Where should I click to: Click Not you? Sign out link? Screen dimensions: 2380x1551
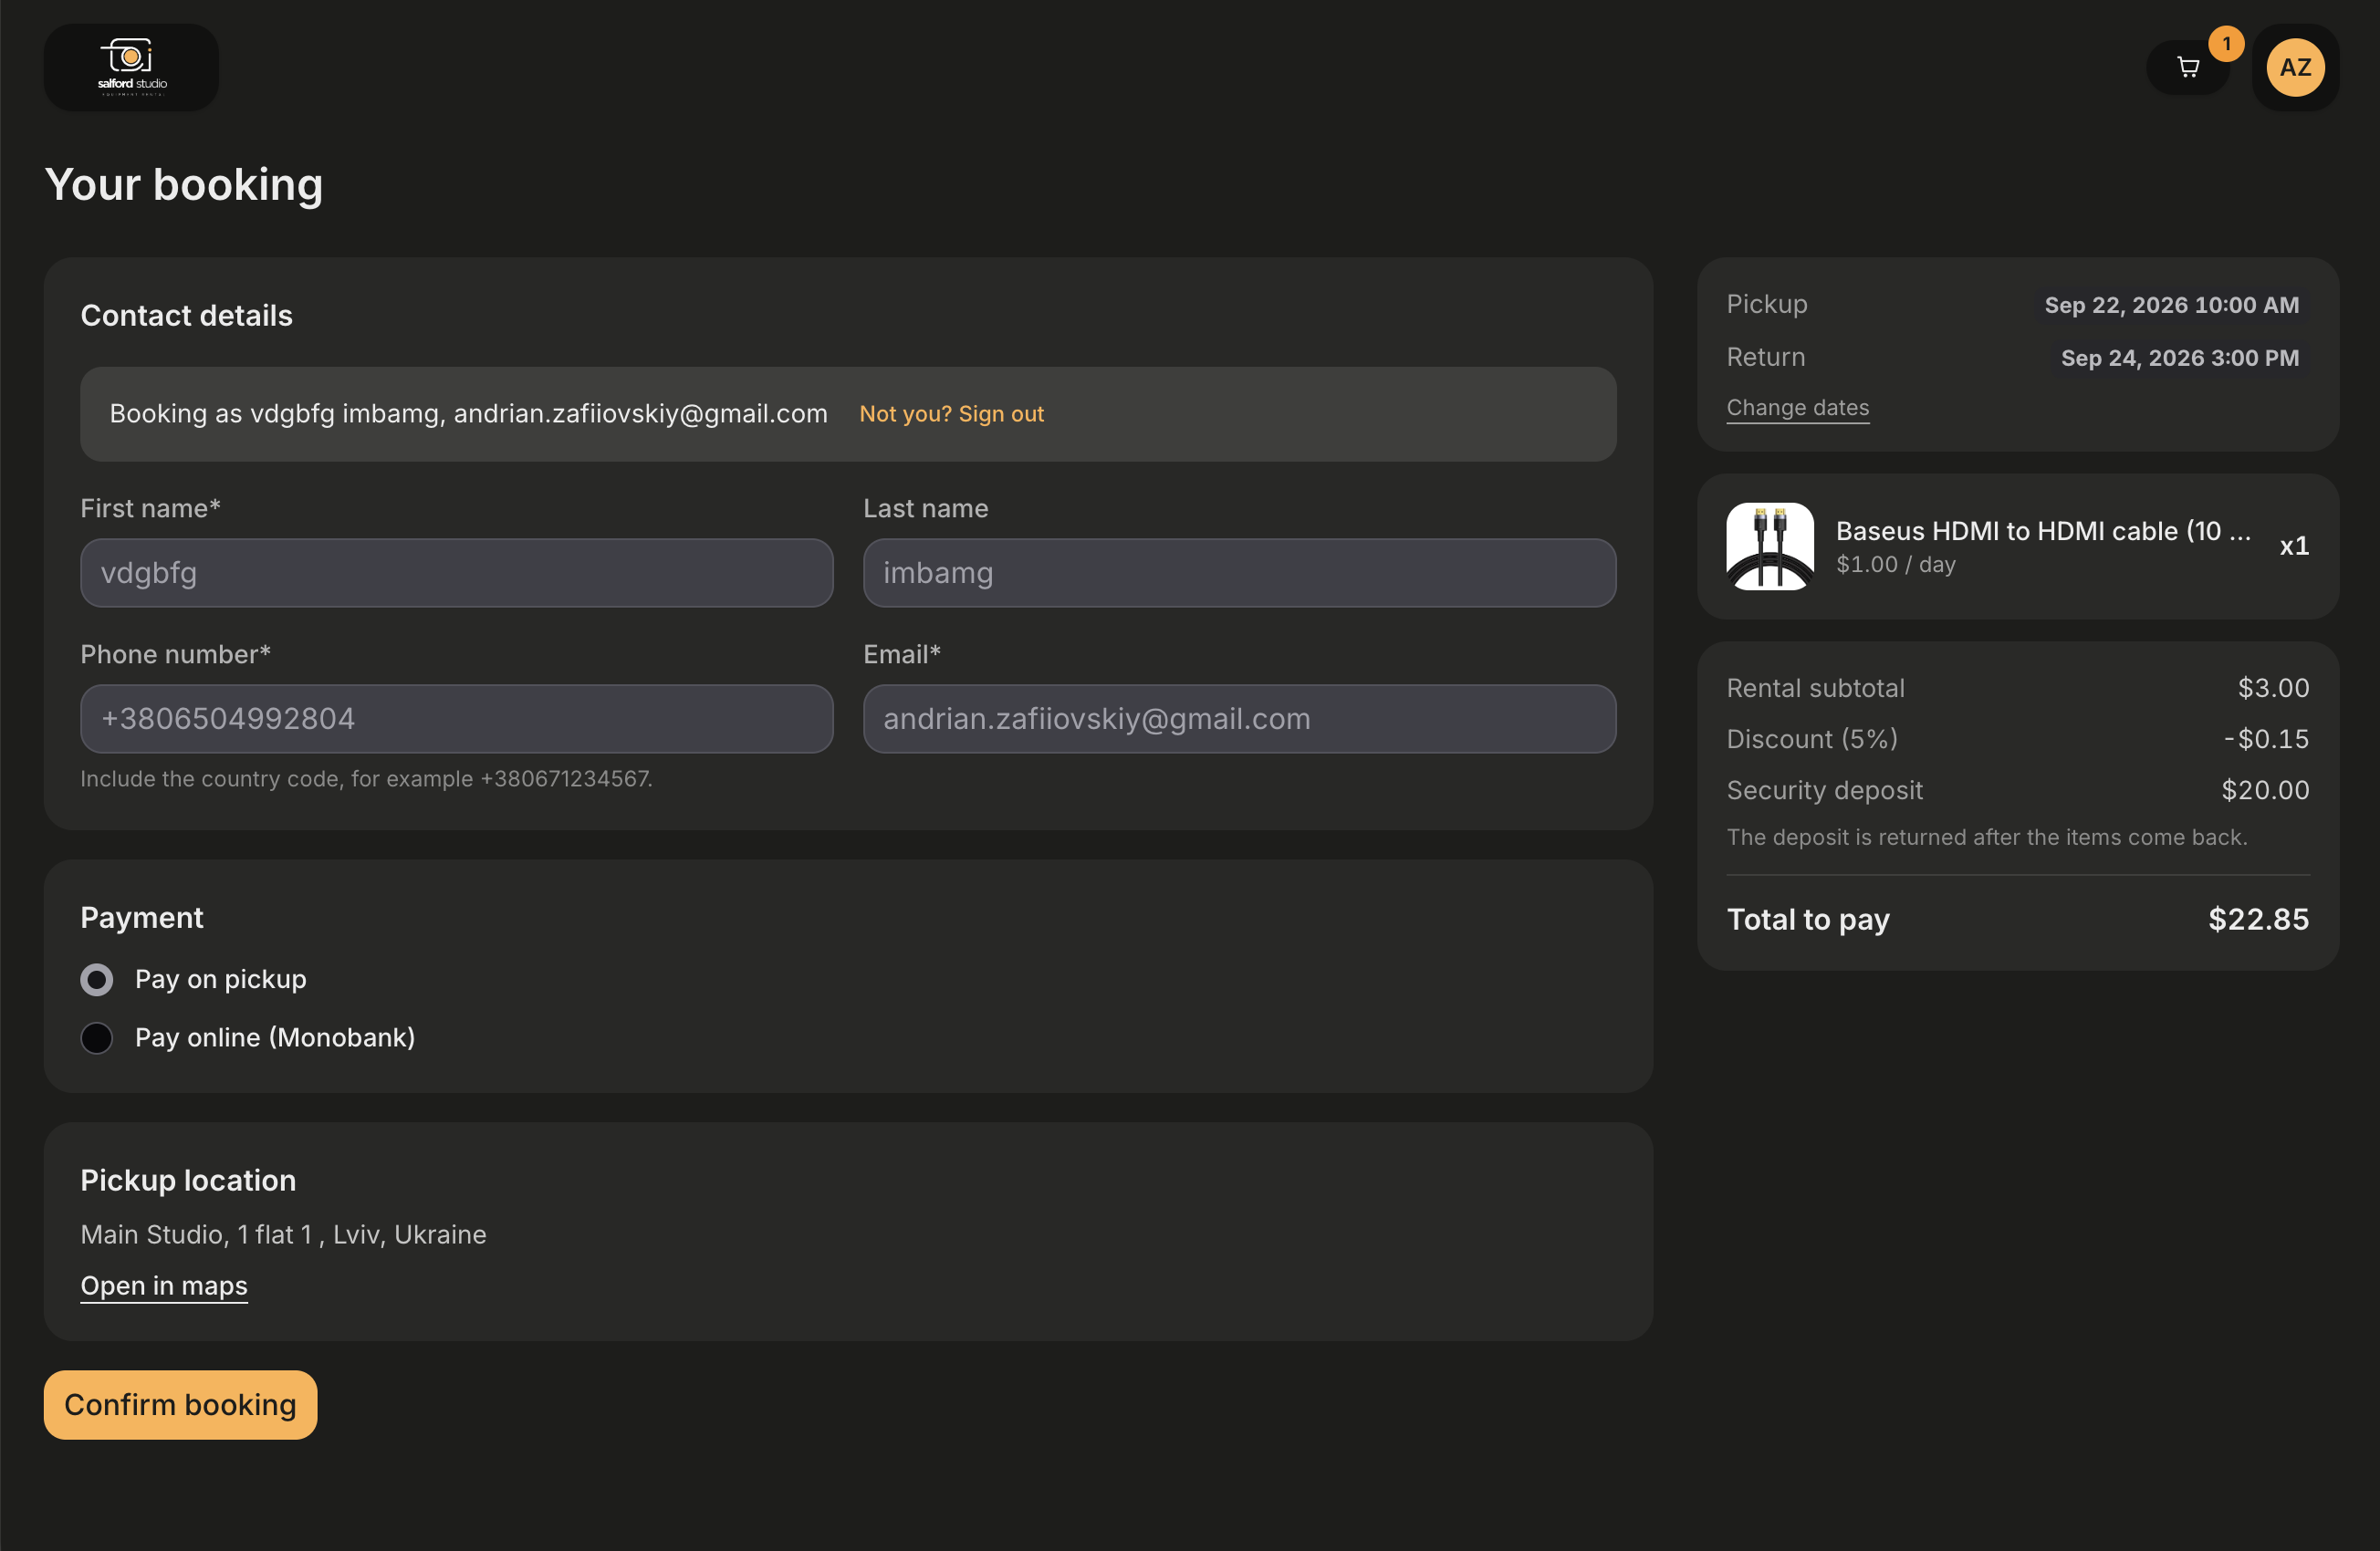click(x=951, y=414)
